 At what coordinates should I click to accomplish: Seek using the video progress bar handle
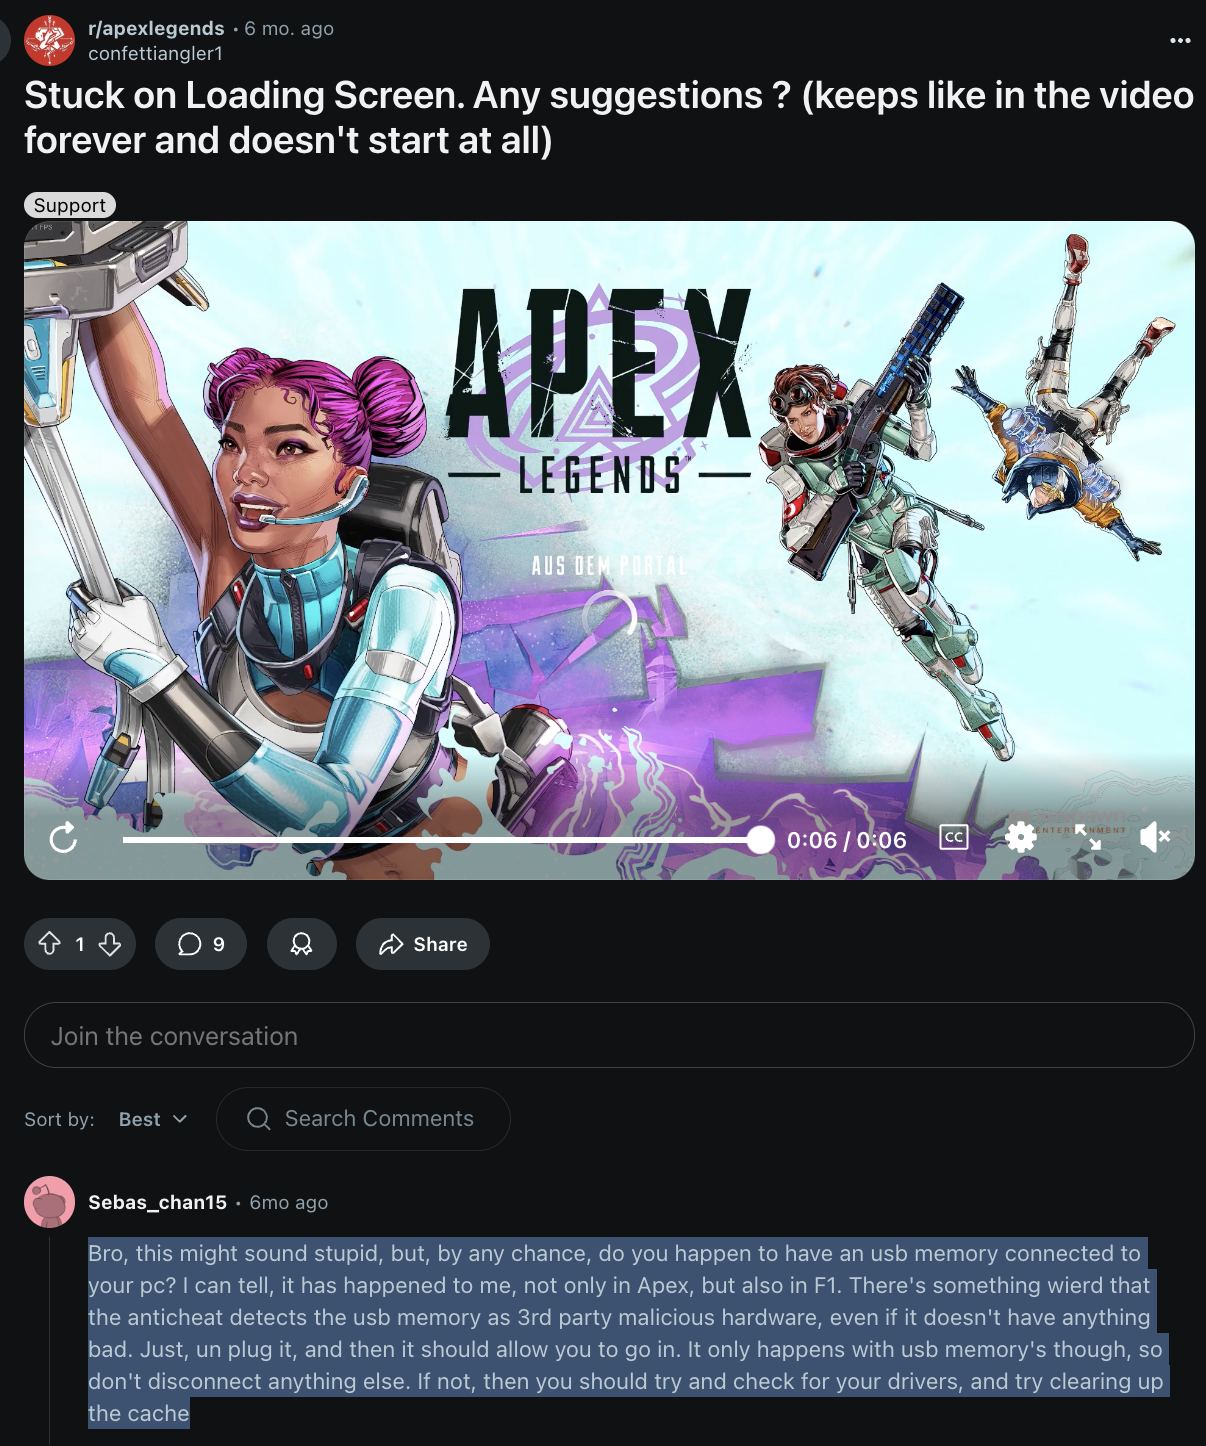761,839
